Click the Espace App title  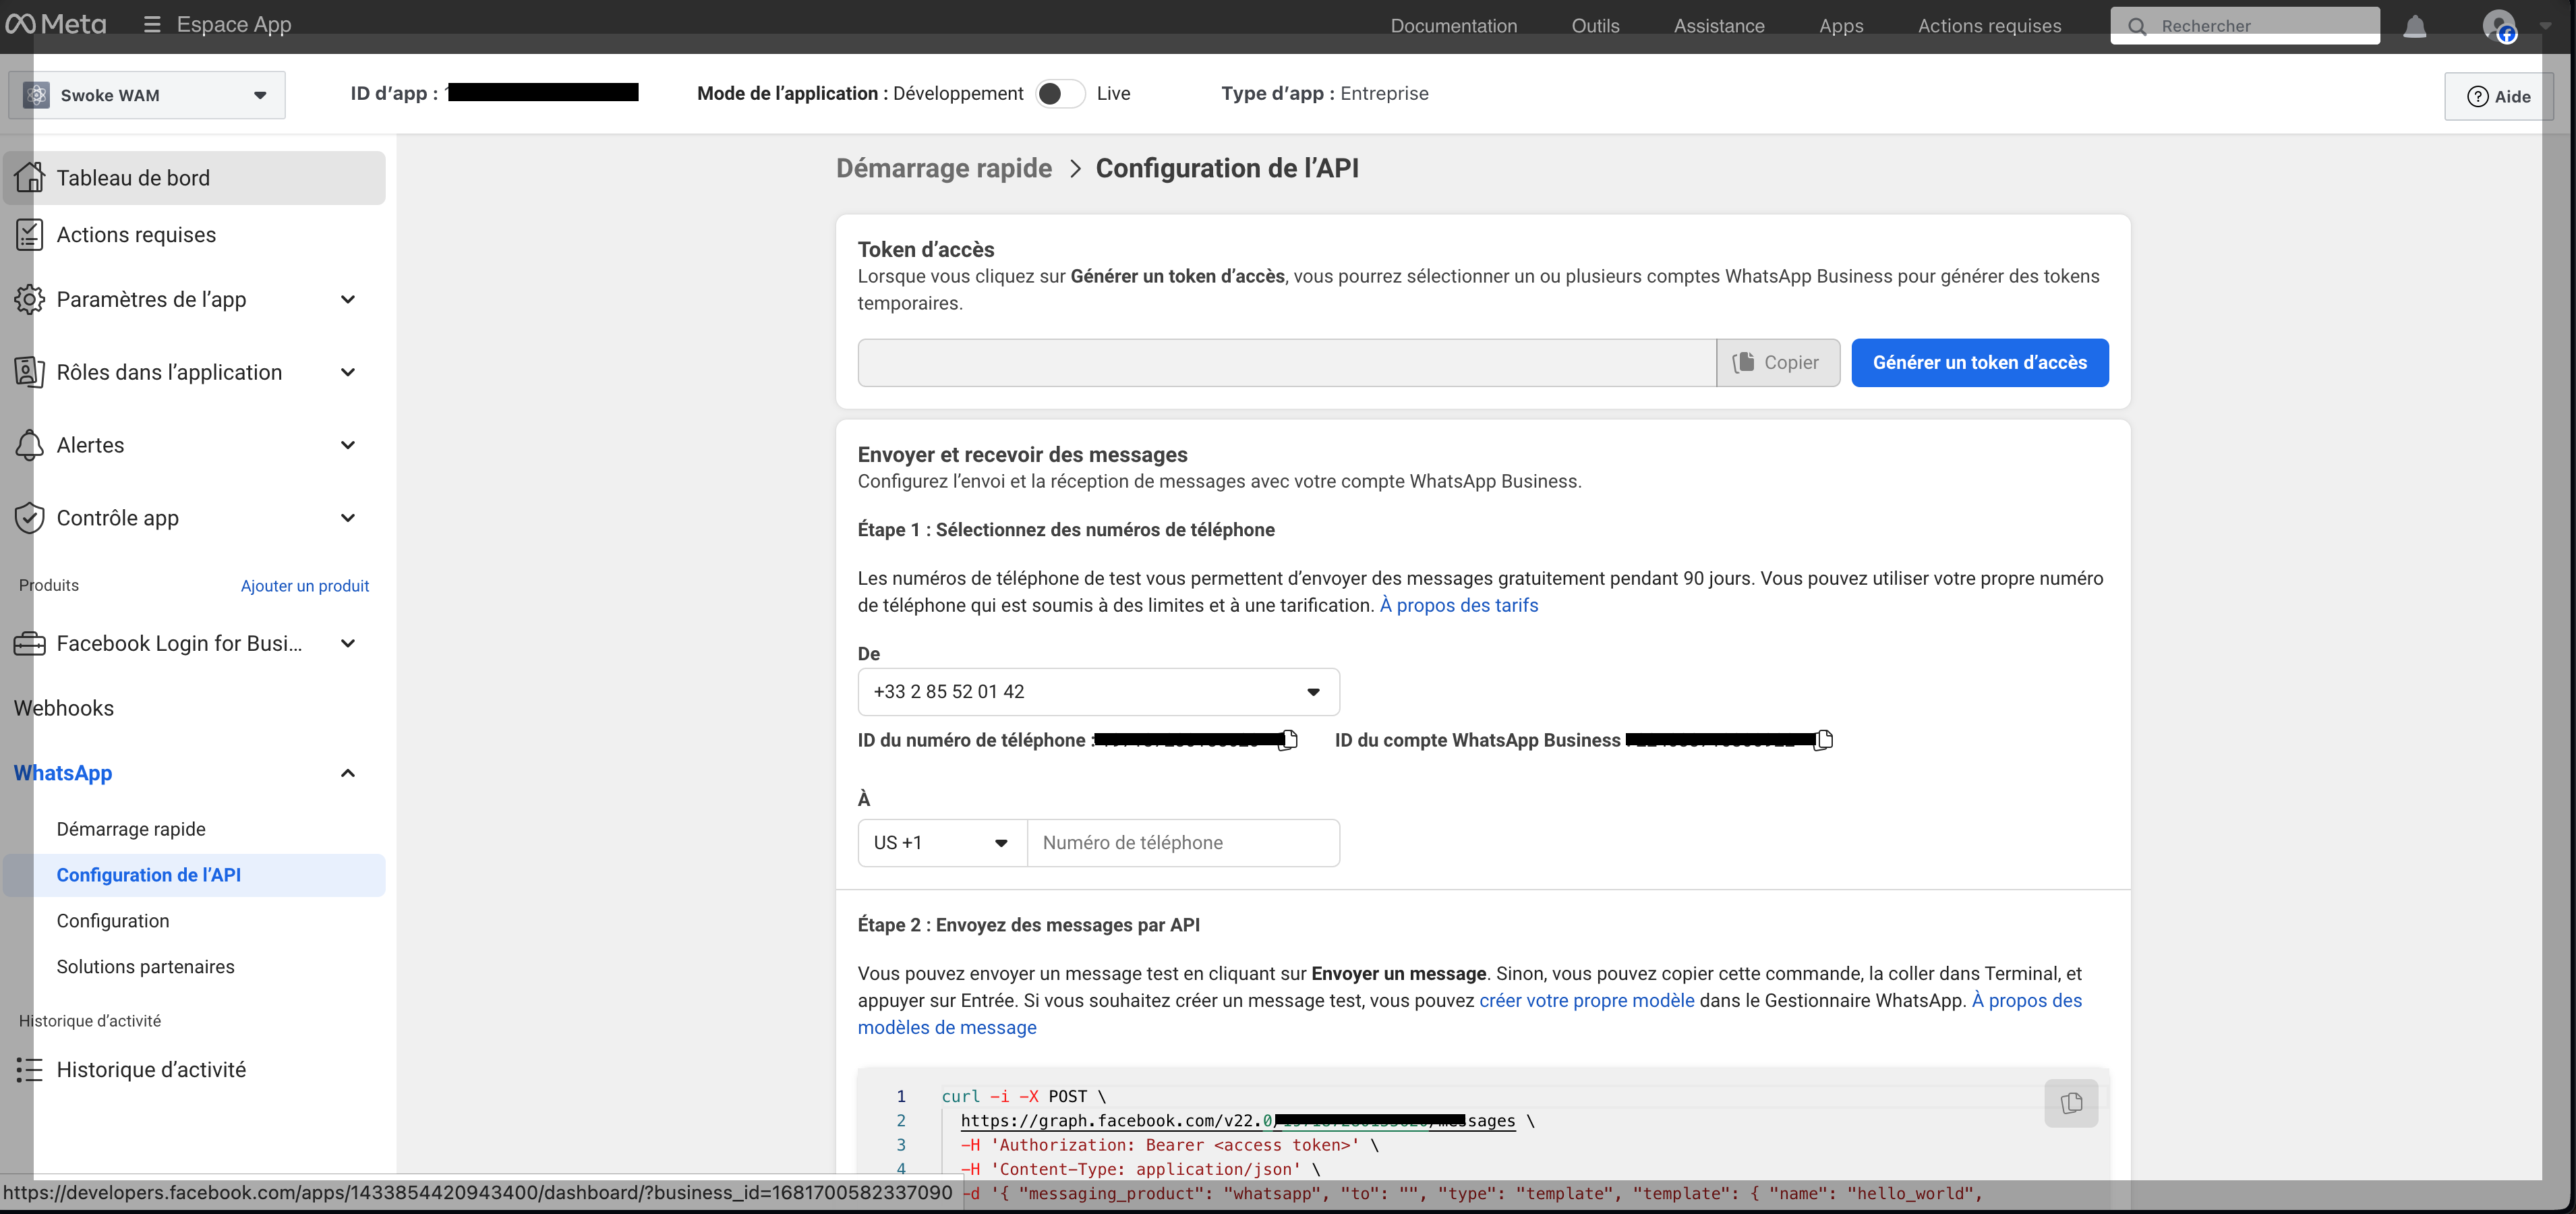234,24
